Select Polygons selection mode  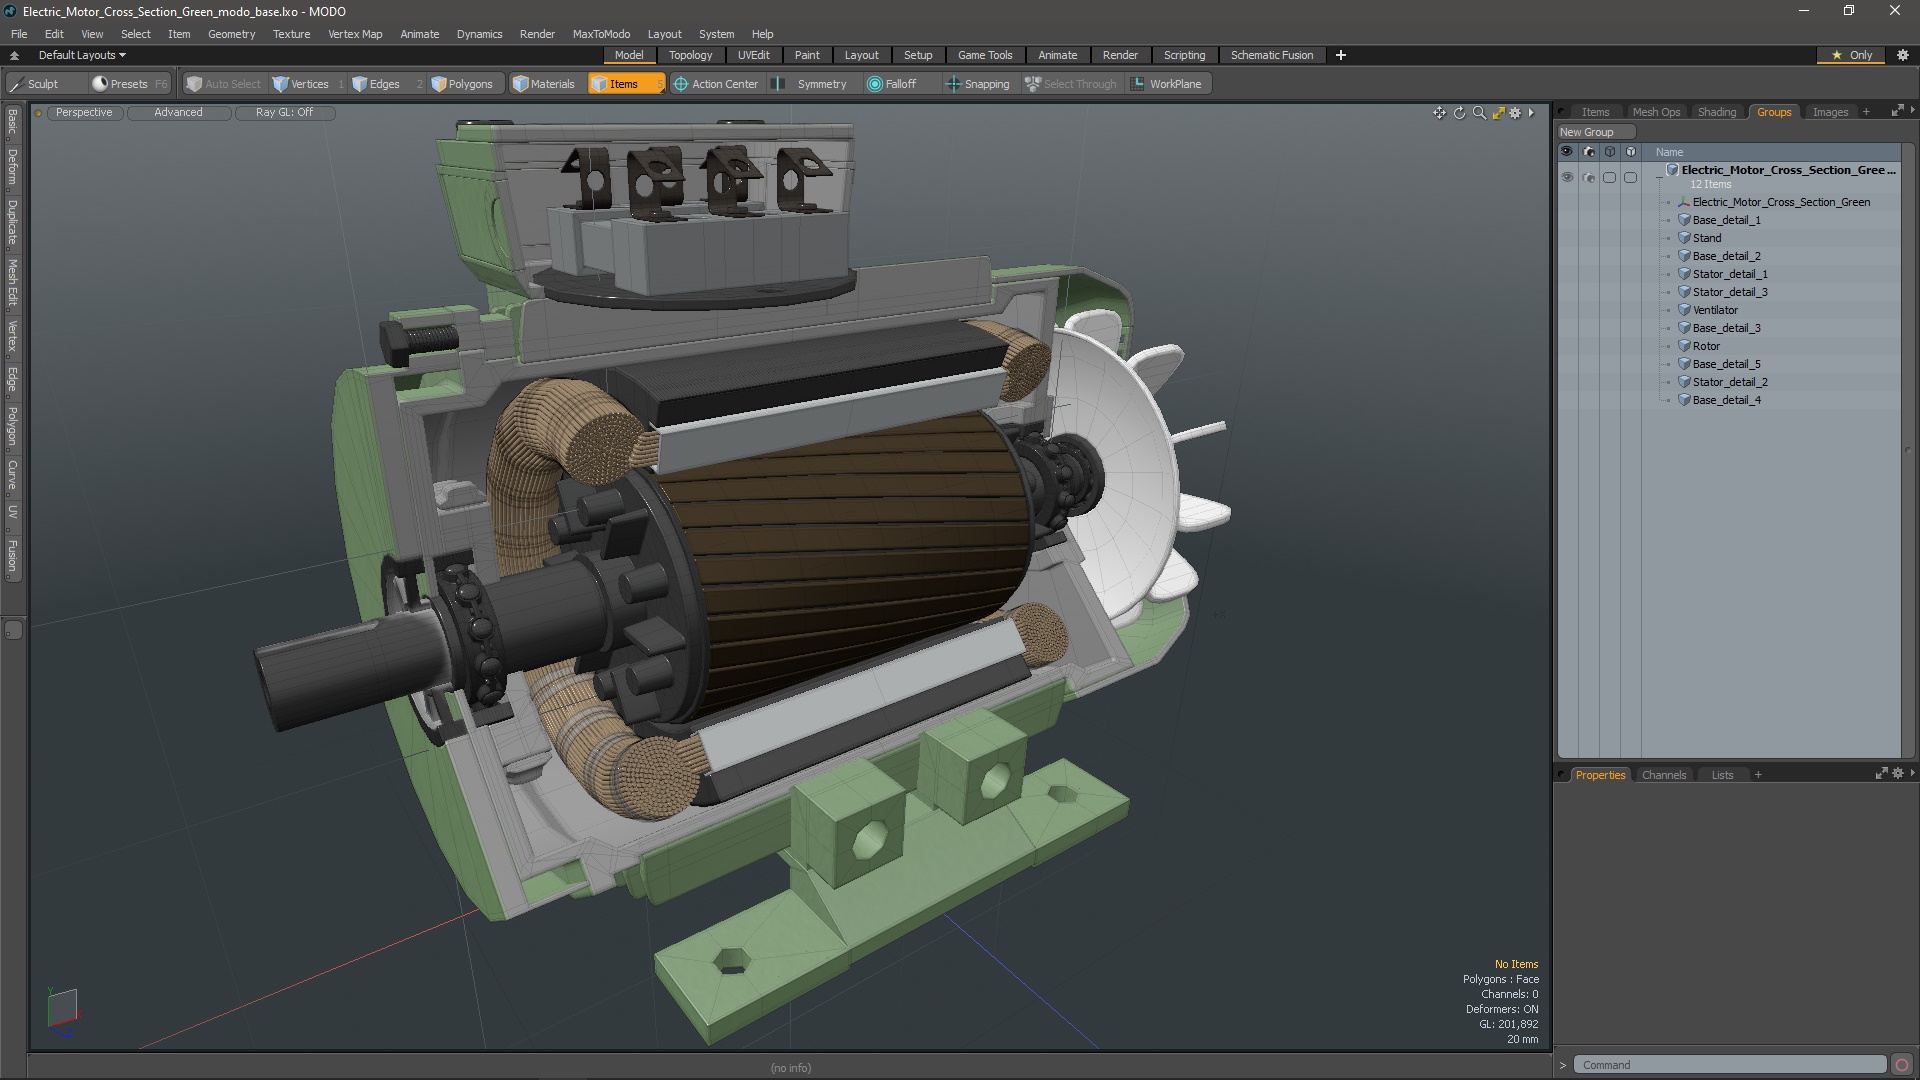[461, 84]
